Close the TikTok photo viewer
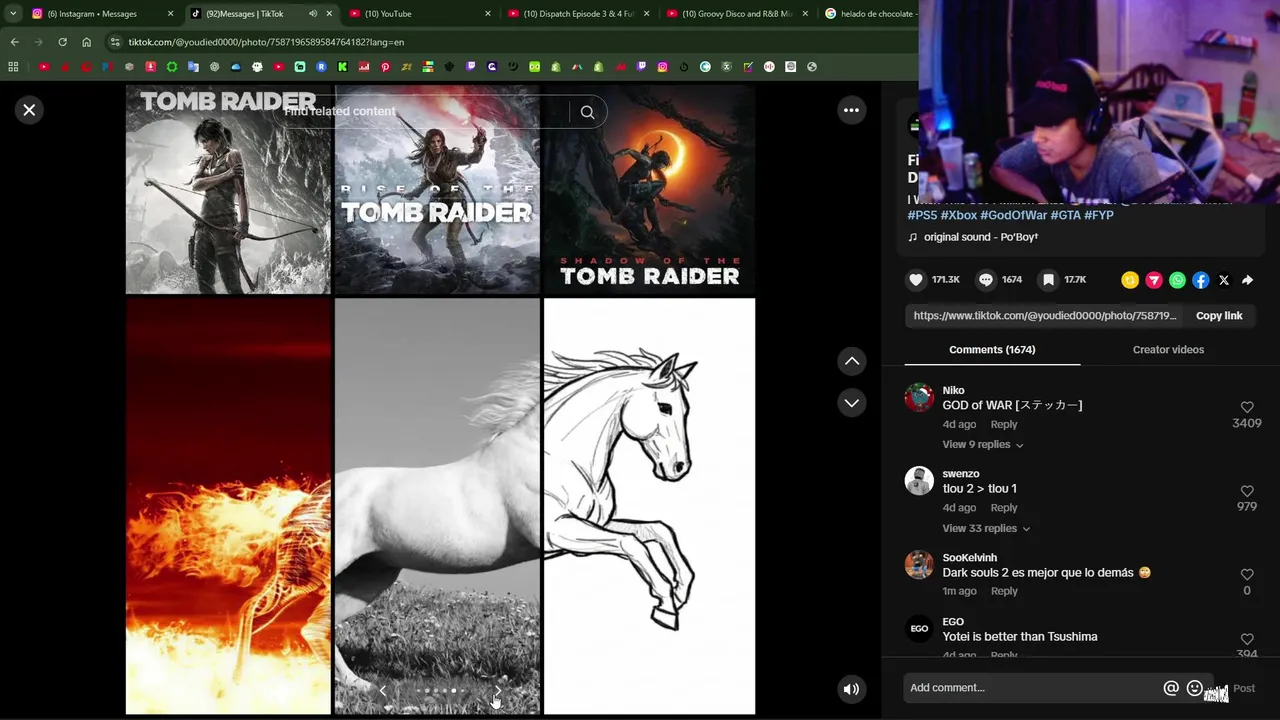The width and height of the screenshot is (1280, 720). click(29, 110)
